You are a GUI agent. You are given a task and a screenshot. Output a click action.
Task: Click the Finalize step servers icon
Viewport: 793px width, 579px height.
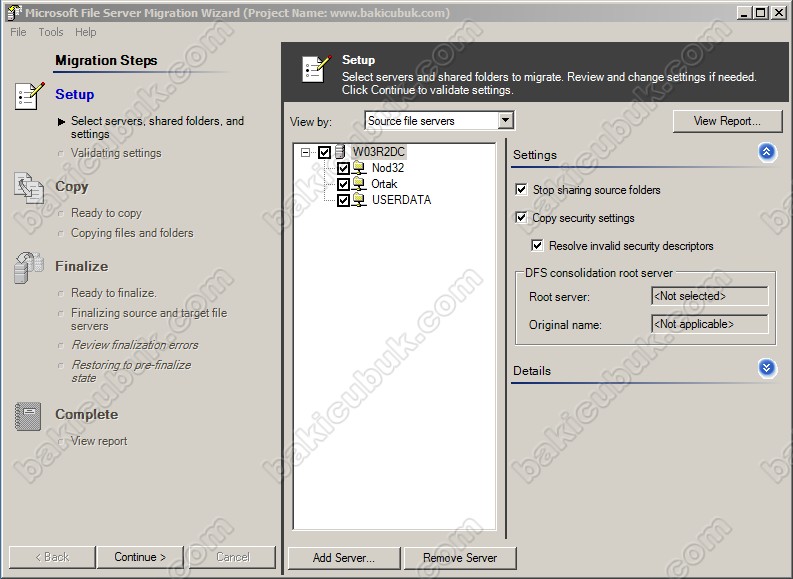click(x=29, y=267)
